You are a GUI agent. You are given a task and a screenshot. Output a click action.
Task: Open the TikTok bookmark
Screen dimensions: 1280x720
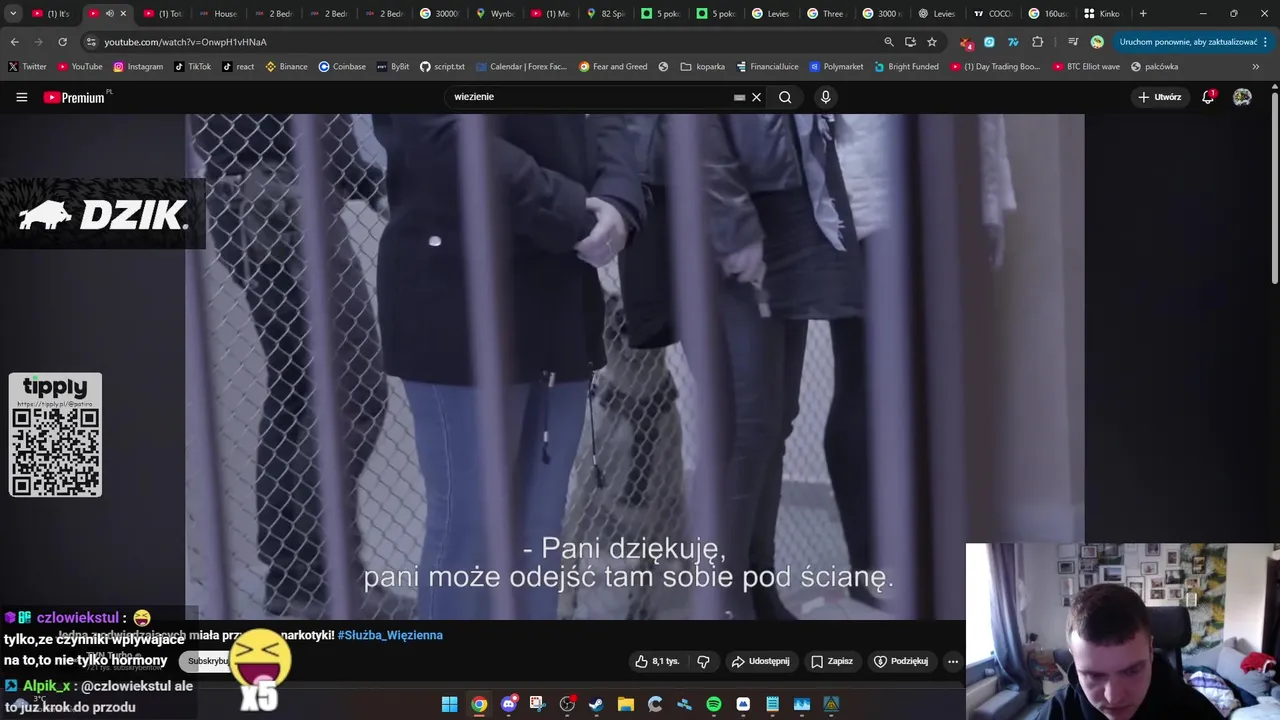[192, 67]
